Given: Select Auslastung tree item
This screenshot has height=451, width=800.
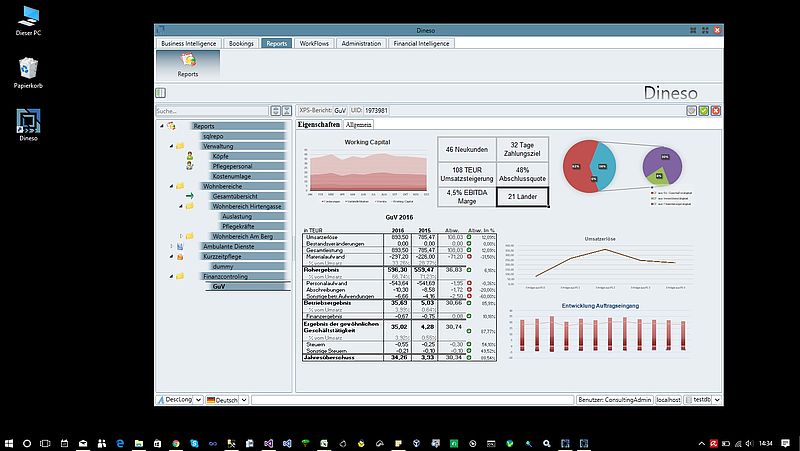Looking at the screenshot, I should 253,216.
